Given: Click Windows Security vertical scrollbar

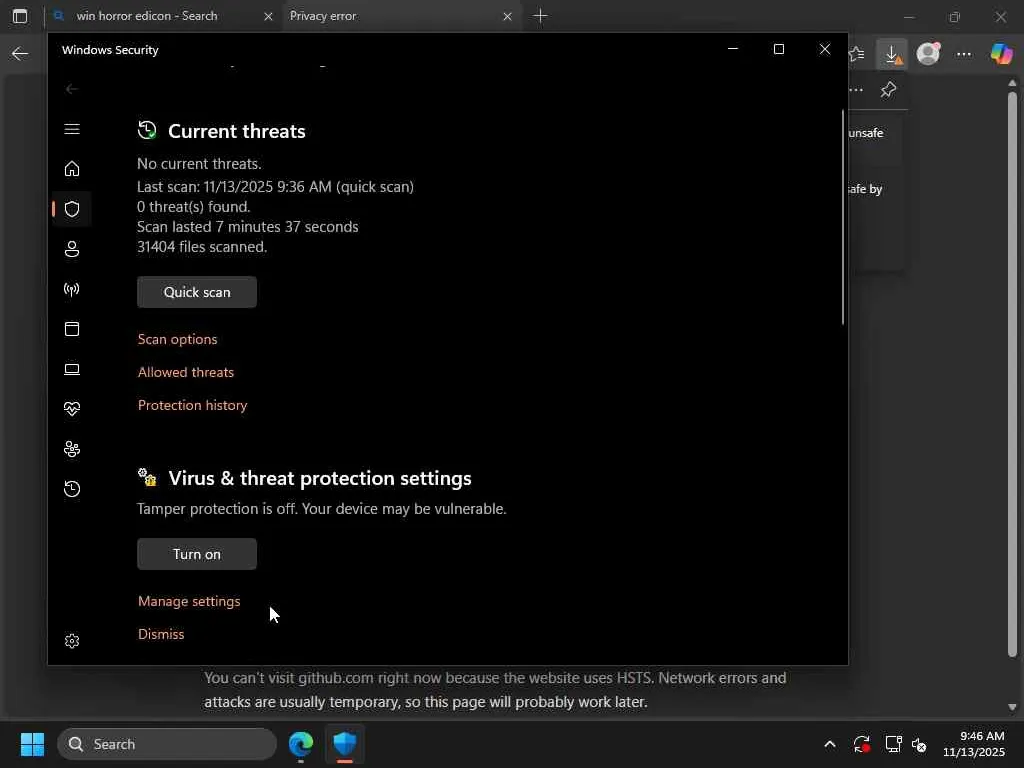Looking at the screenshot, I should coord(843,217).
